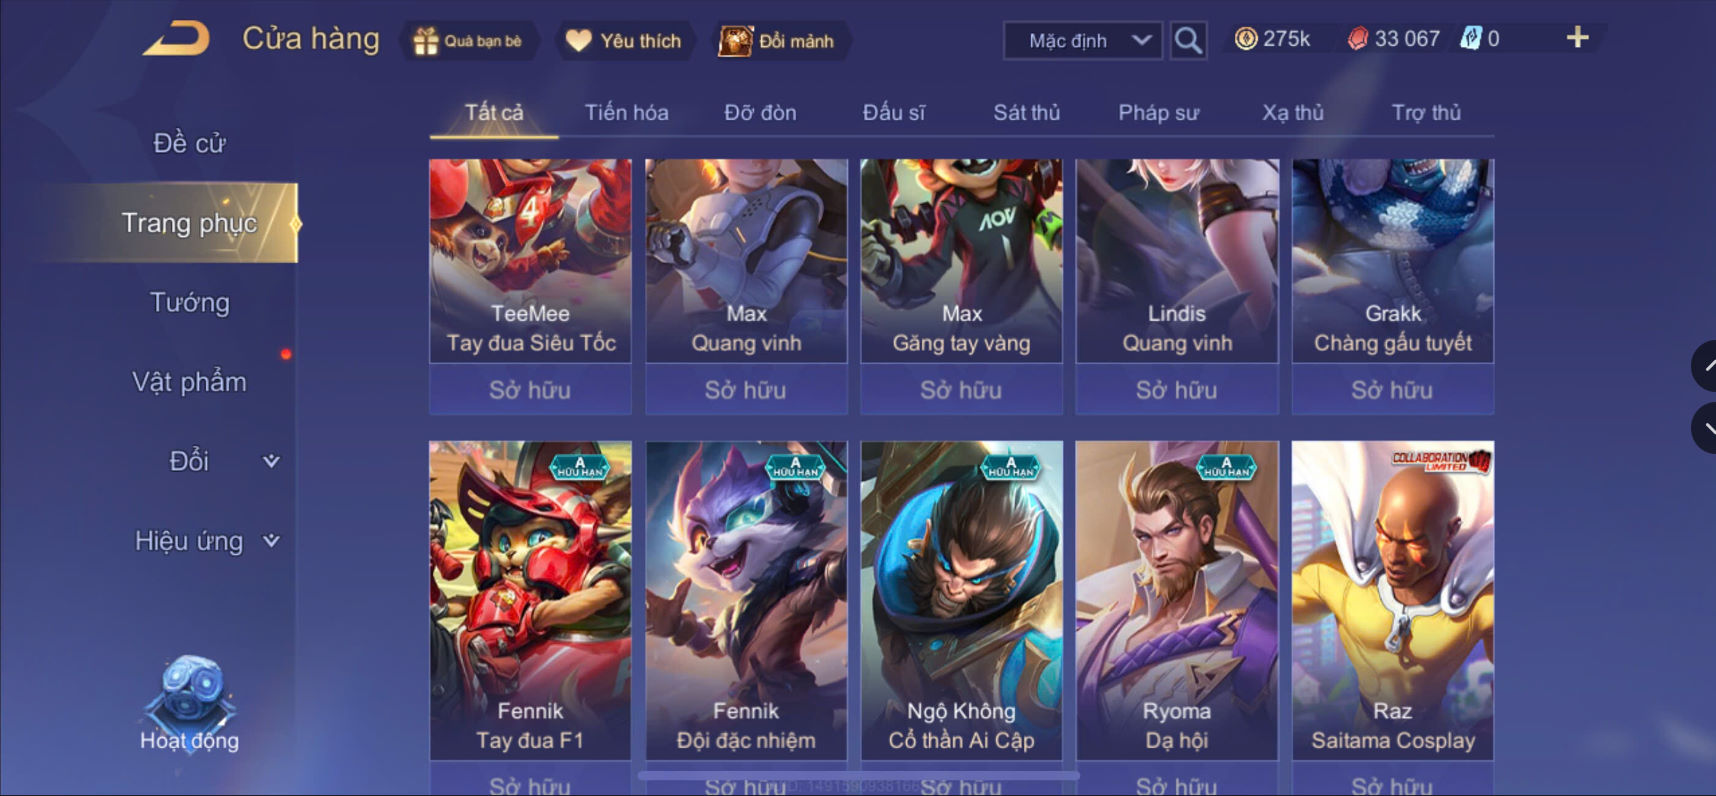Select the Tướng sidebar category

coord(190,303)
